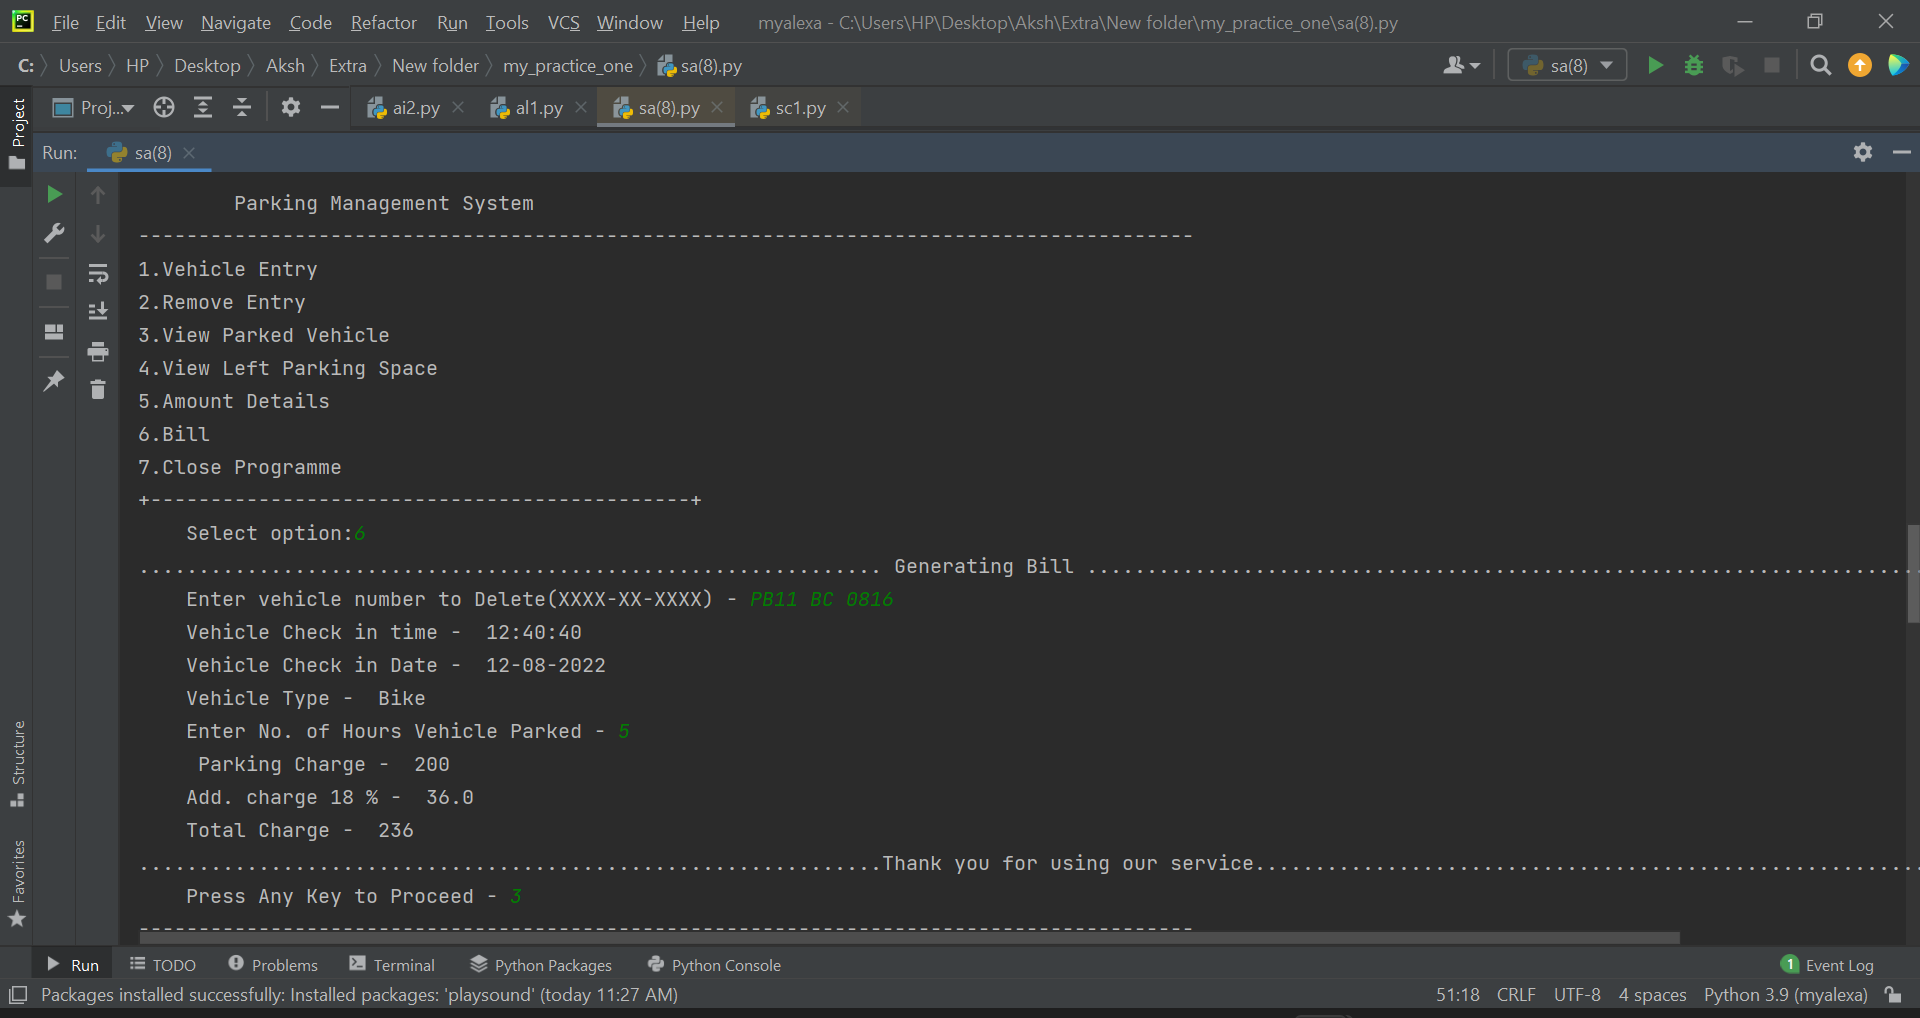Click down the stack trace arrow
1920x1018 pixels.
point(98,234)
